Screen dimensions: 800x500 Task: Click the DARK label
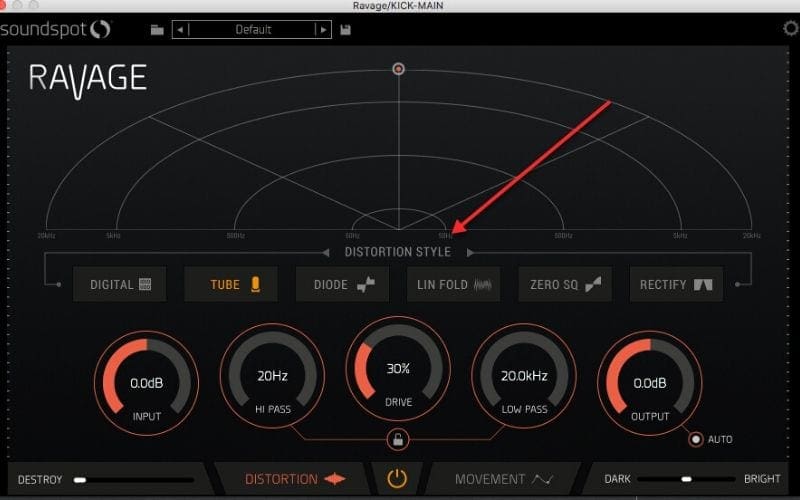617,479
